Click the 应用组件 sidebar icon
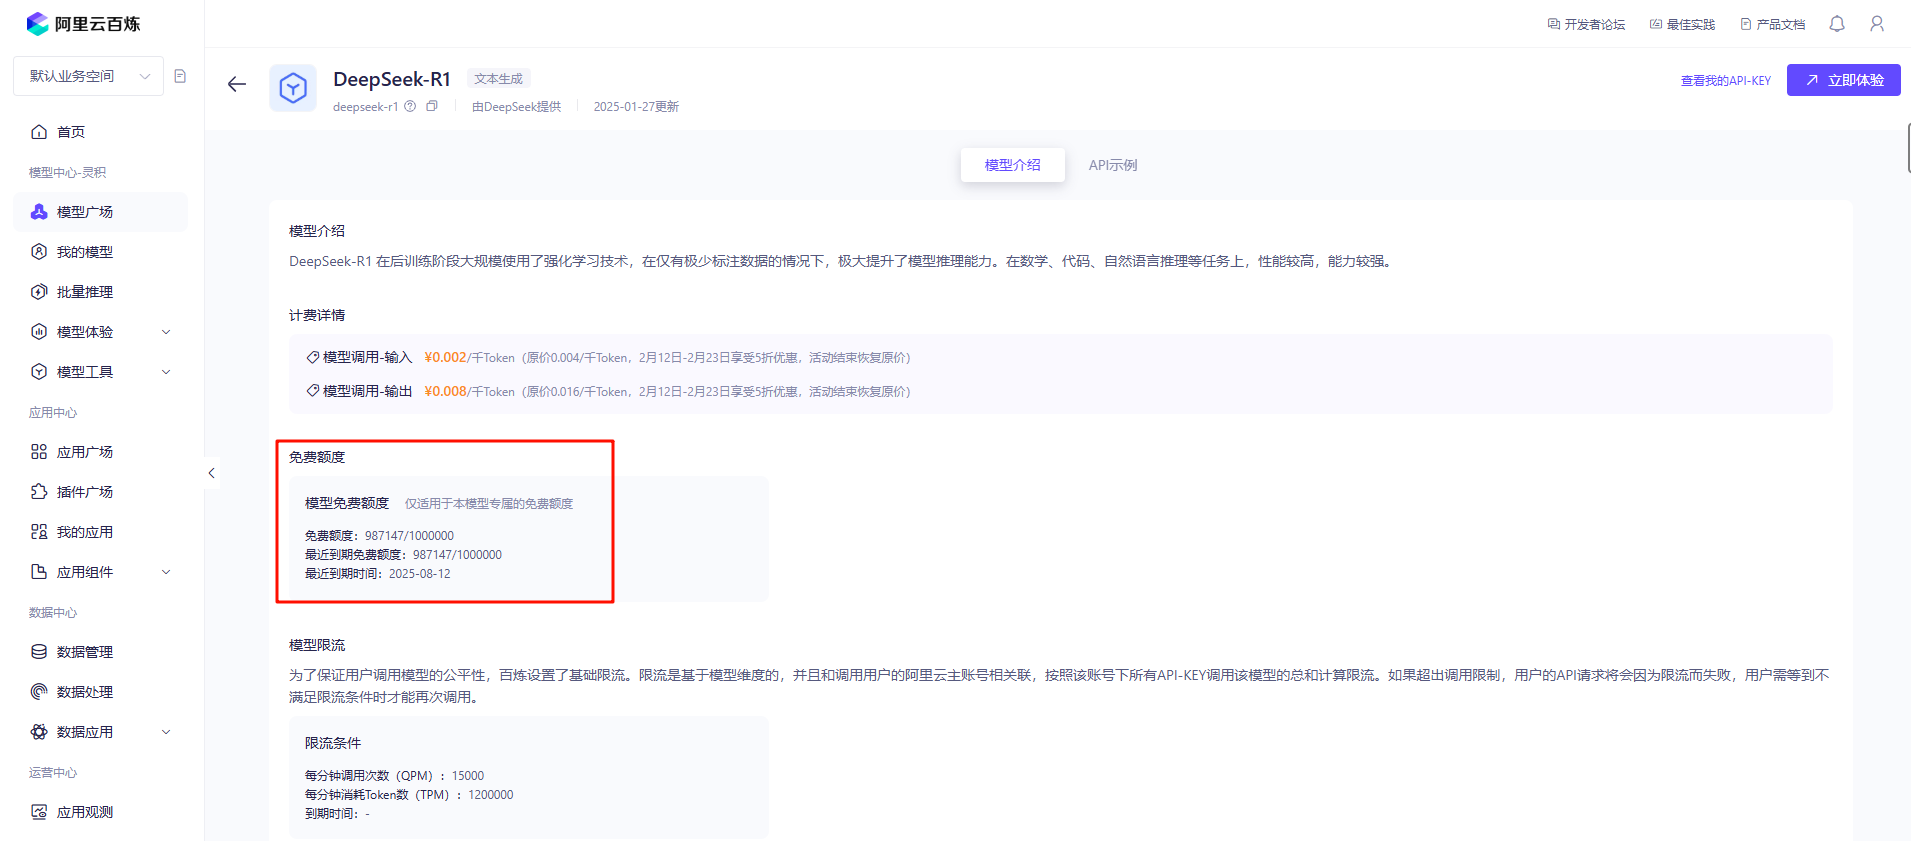Image resolution: width=1911 pixels, height=841 pixels. click(x=39, y=572)
